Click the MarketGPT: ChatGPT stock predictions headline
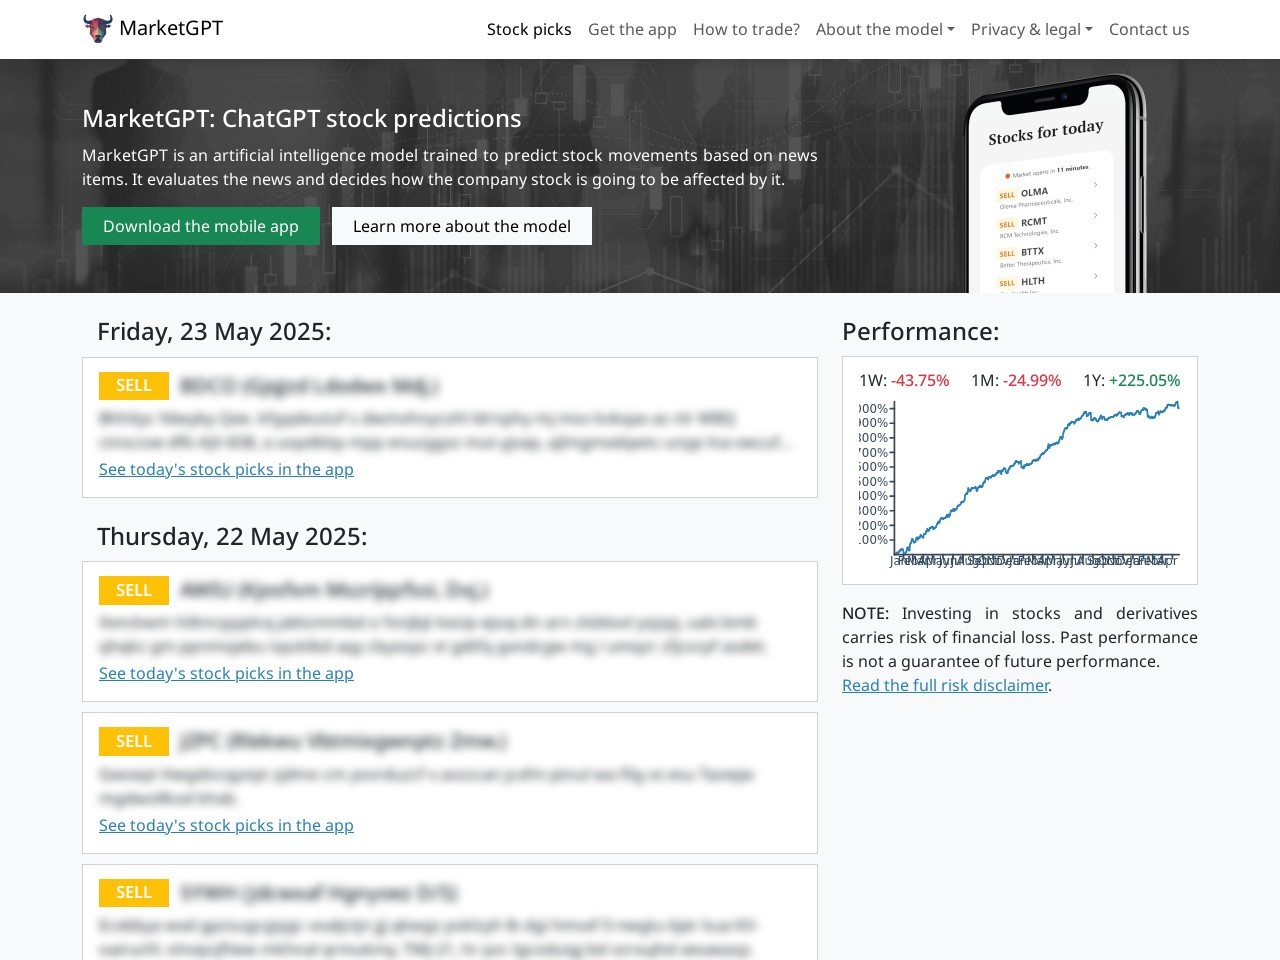The image size is (1280, 960). point(302,118)
